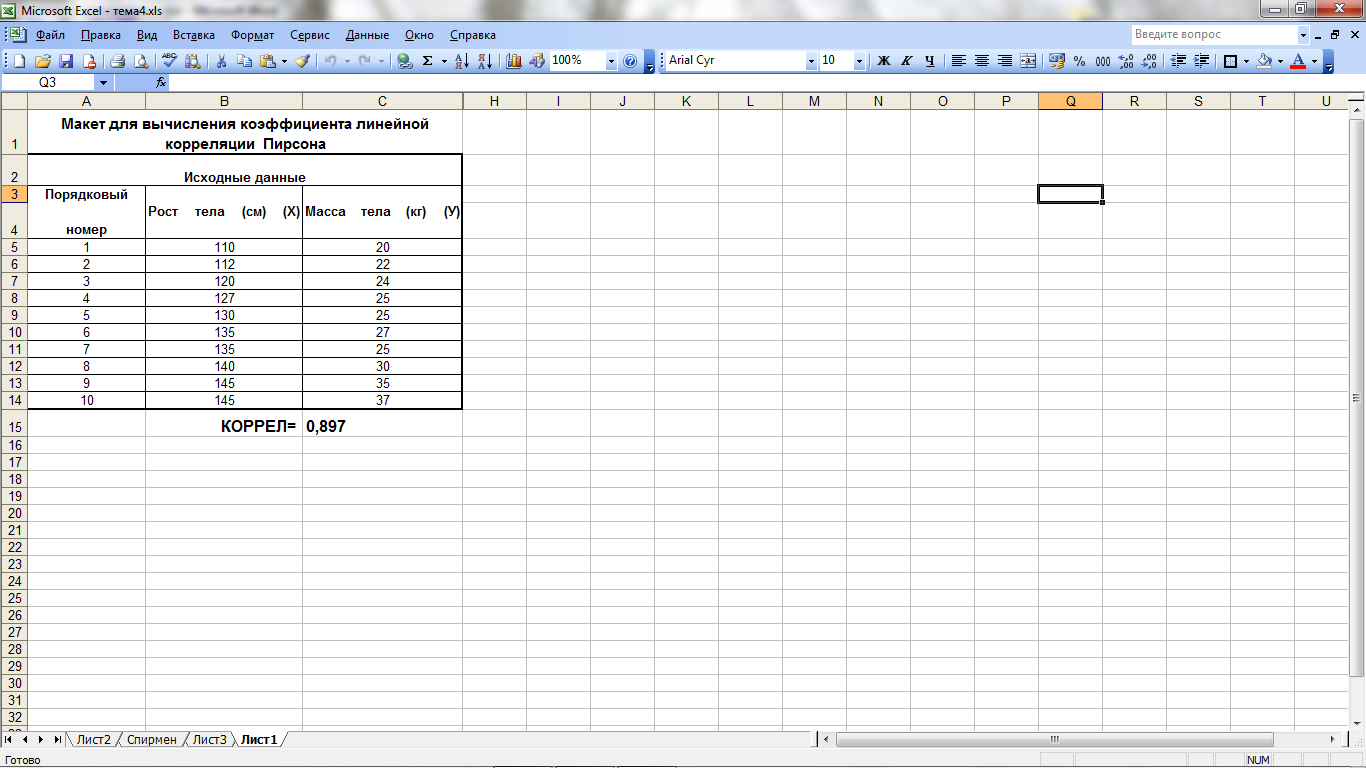This screenshot has height=768, width=1366.
Task: Open the AutoSum functions dropdown arrow
Action: (444, 61)
